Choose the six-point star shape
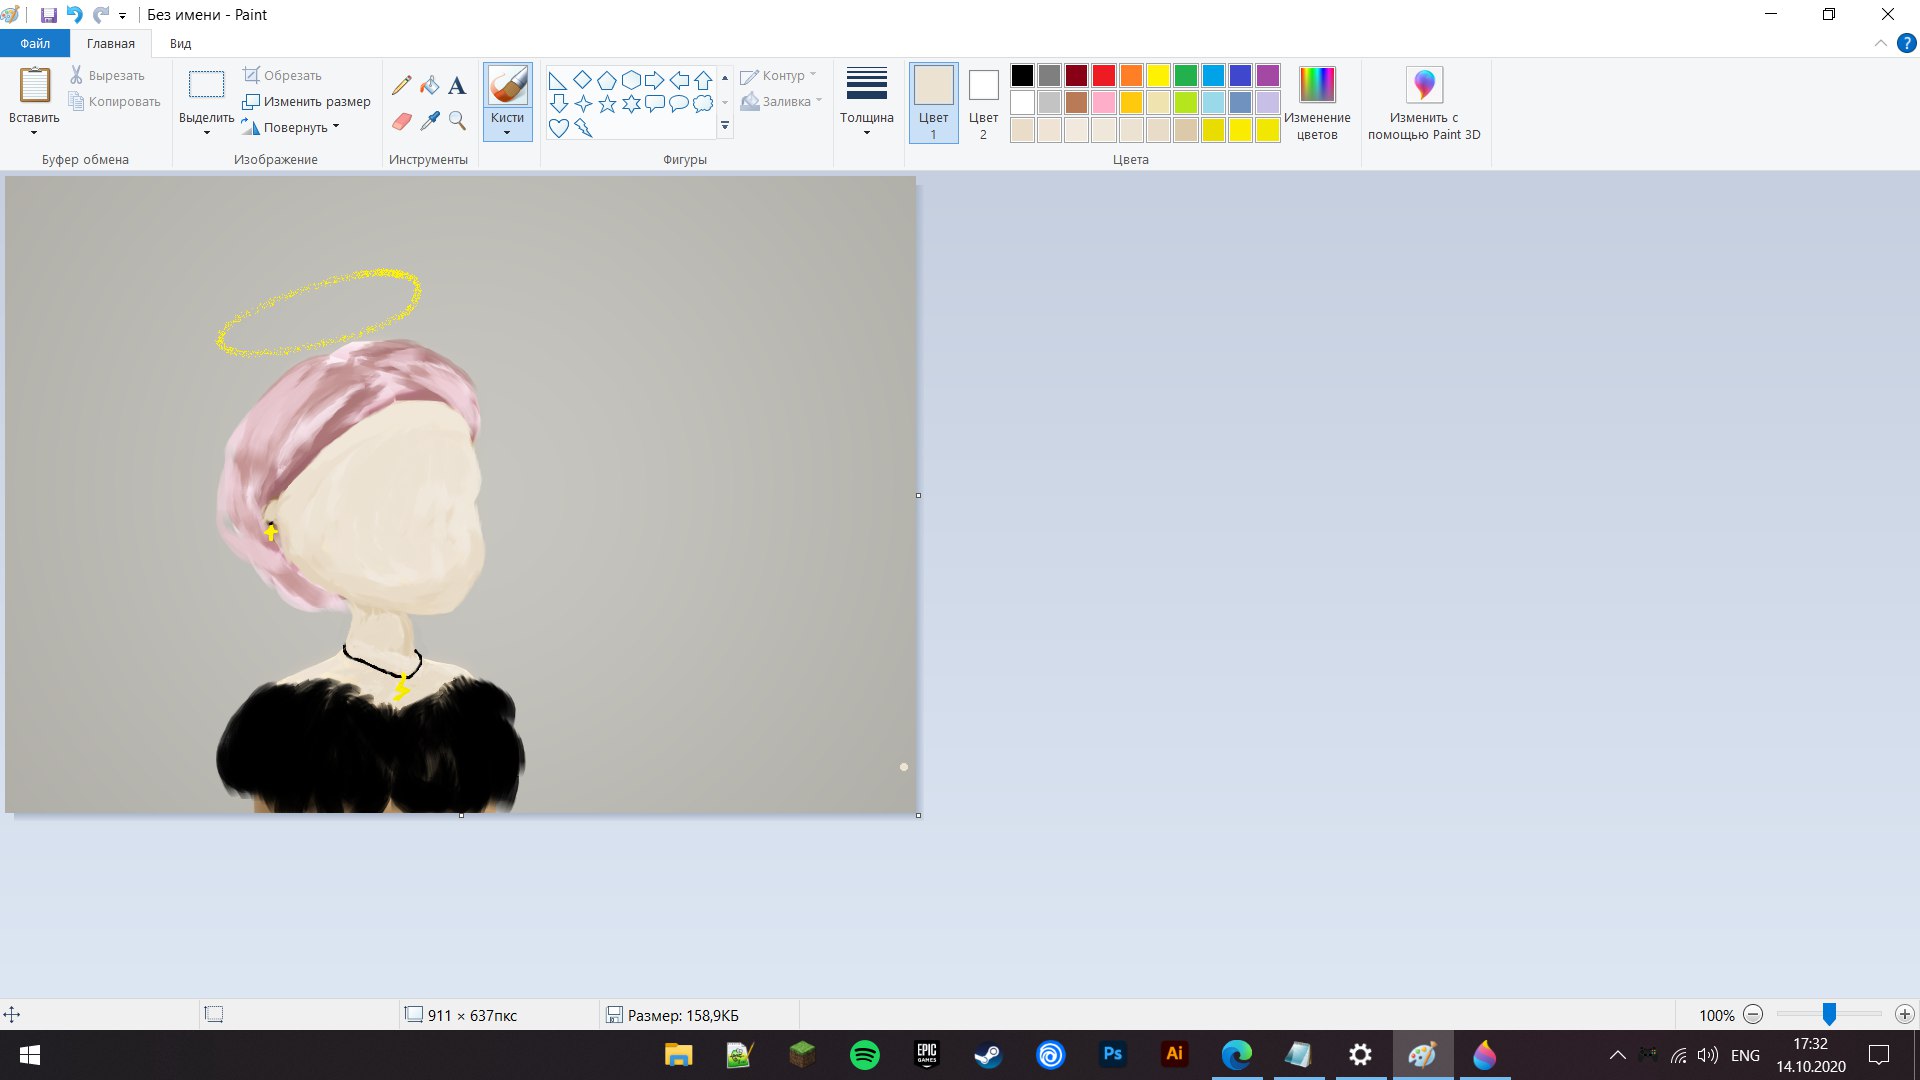The image size is (1920, 1080). [x=631, y=103]
